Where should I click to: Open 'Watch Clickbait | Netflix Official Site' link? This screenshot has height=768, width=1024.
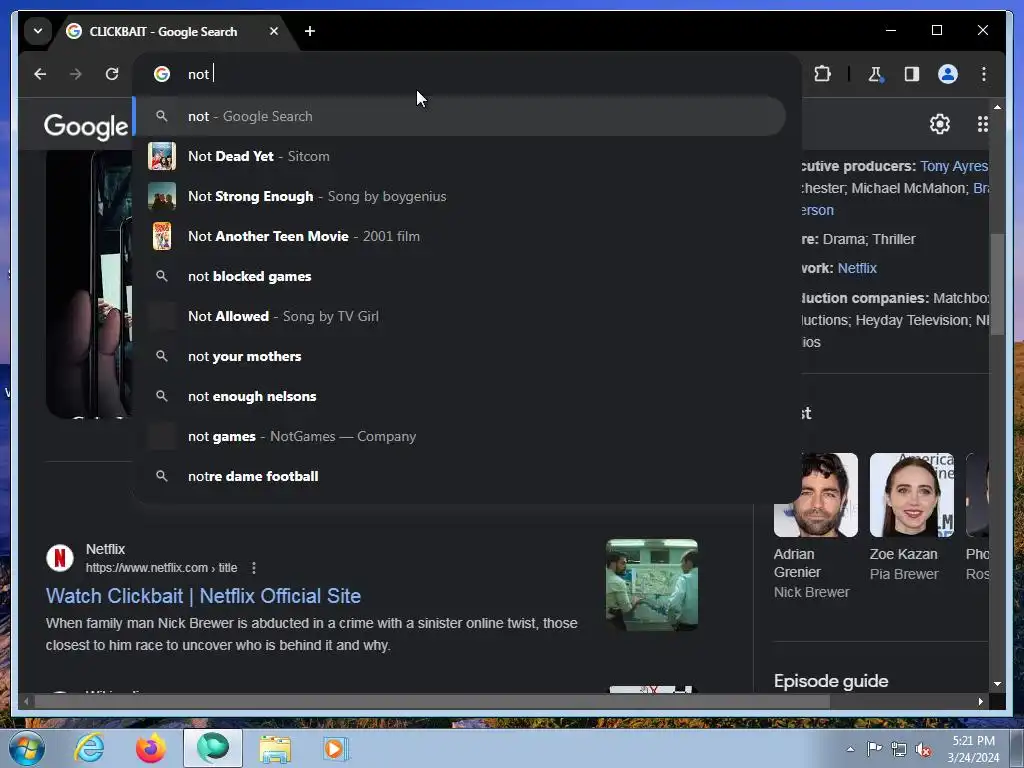[x=203, y=596]
